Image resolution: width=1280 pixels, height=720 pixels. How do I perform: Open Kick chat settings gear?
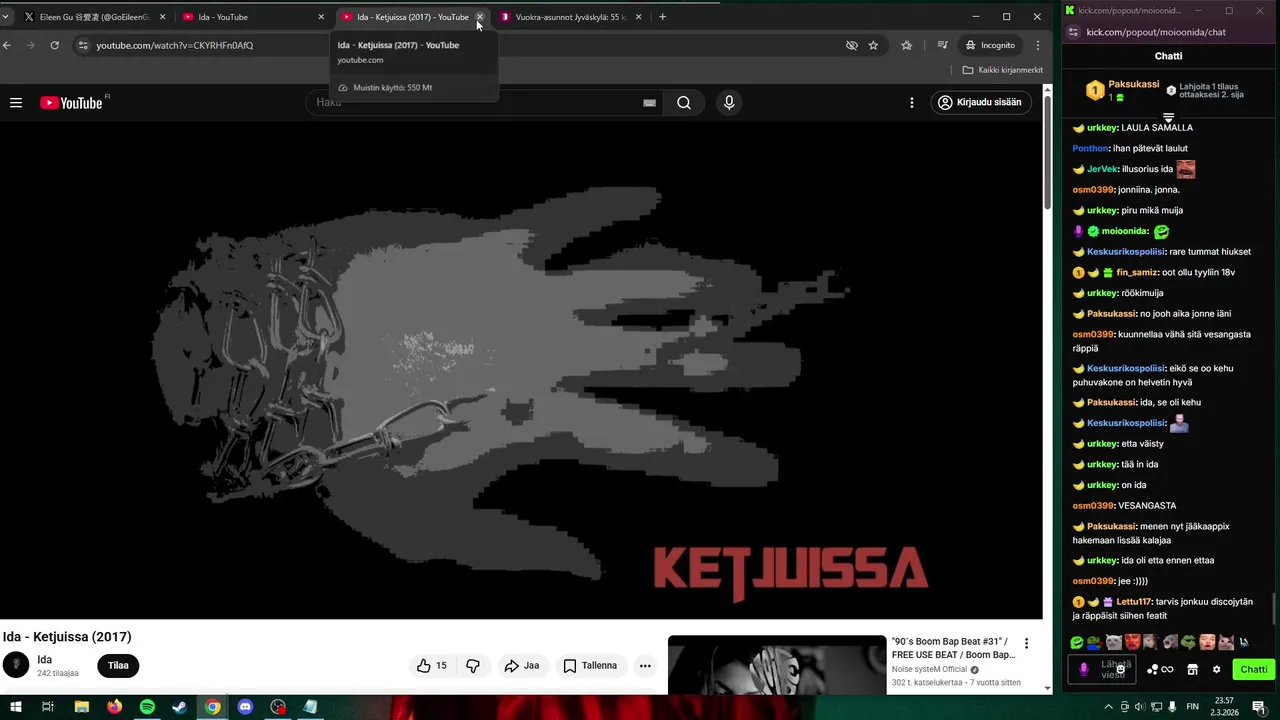1216,670
